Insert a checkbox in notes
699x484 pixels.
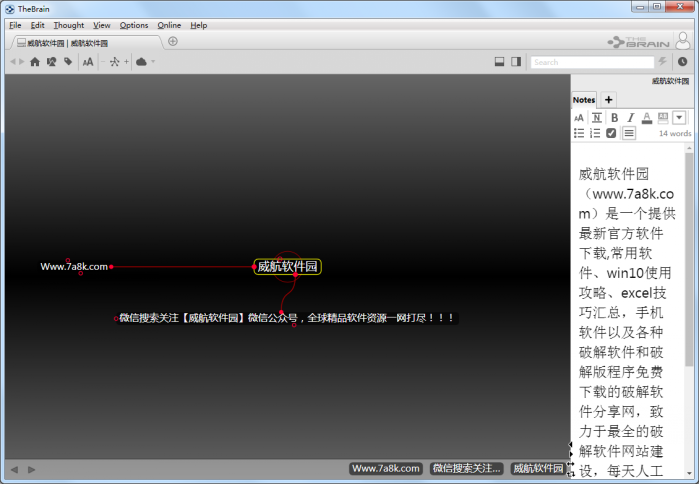coord(611,133)
